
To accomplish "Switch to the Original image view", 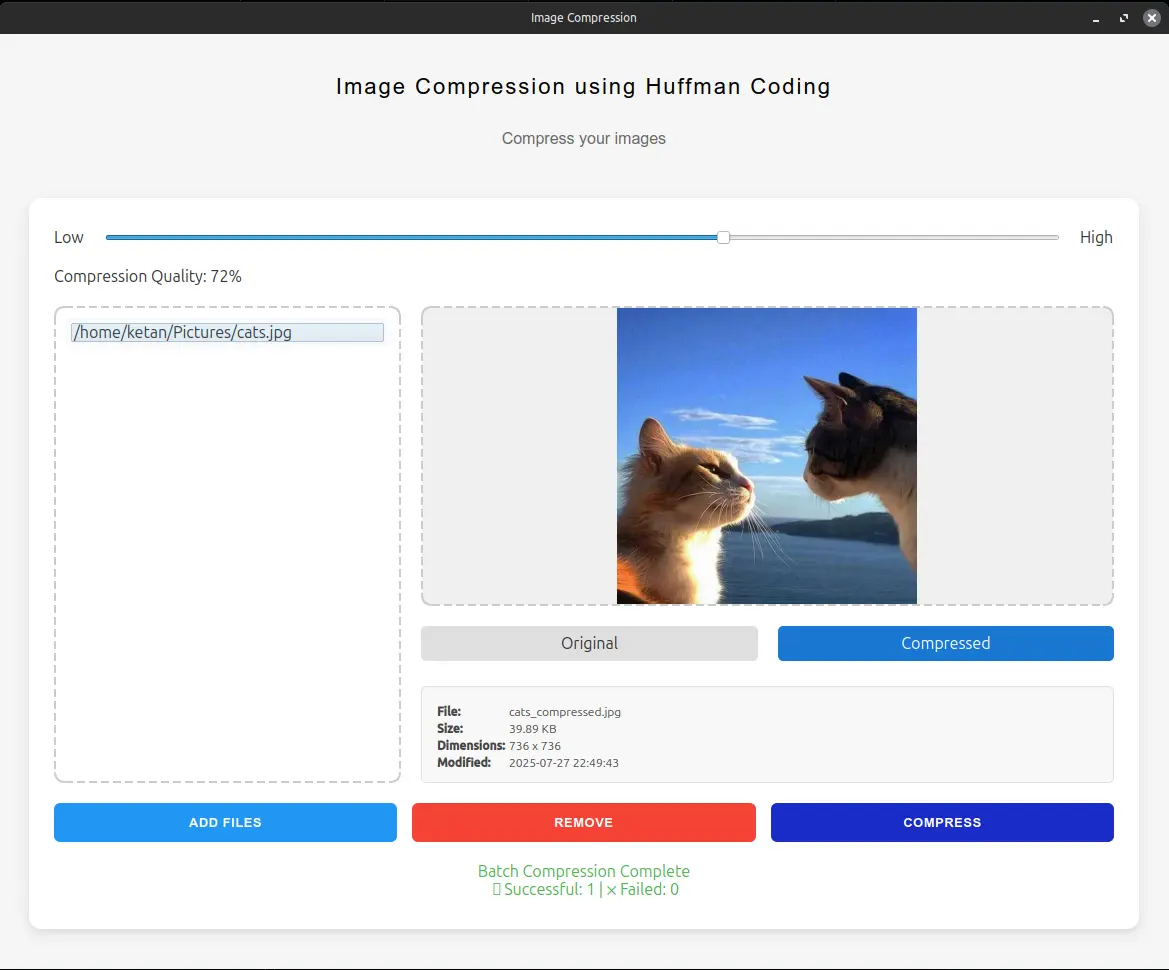I will (588, 643).
